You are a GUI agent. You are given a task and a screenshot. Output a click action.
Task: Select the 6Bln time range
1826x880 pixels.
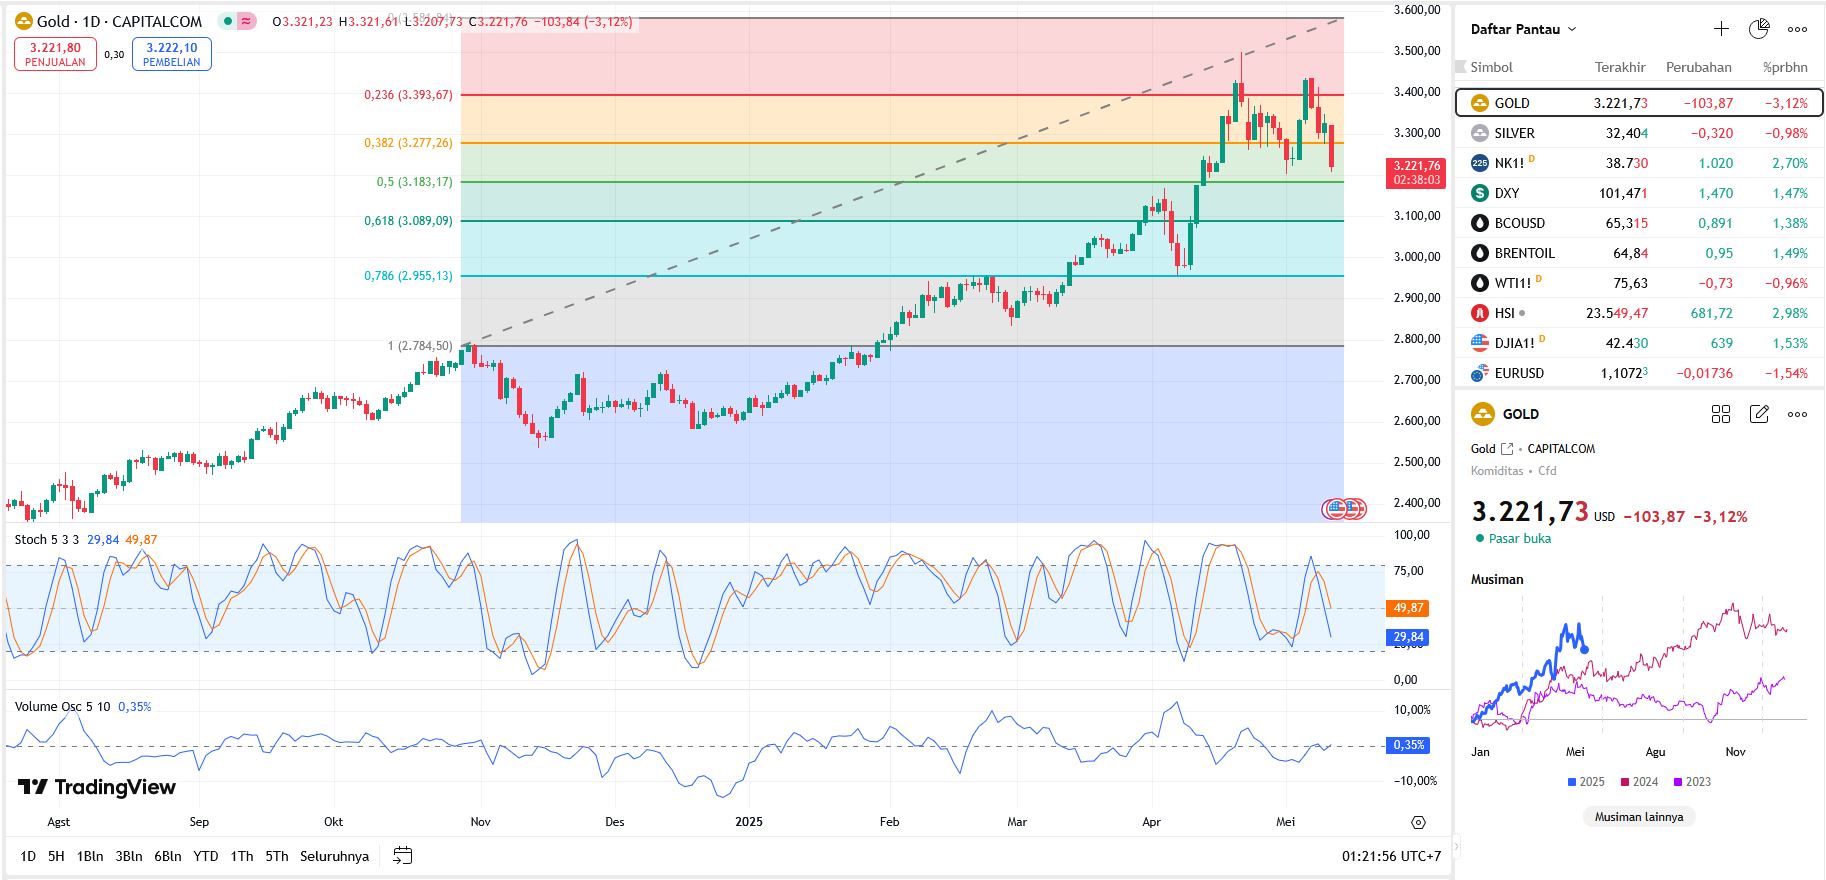coord(167,856)
